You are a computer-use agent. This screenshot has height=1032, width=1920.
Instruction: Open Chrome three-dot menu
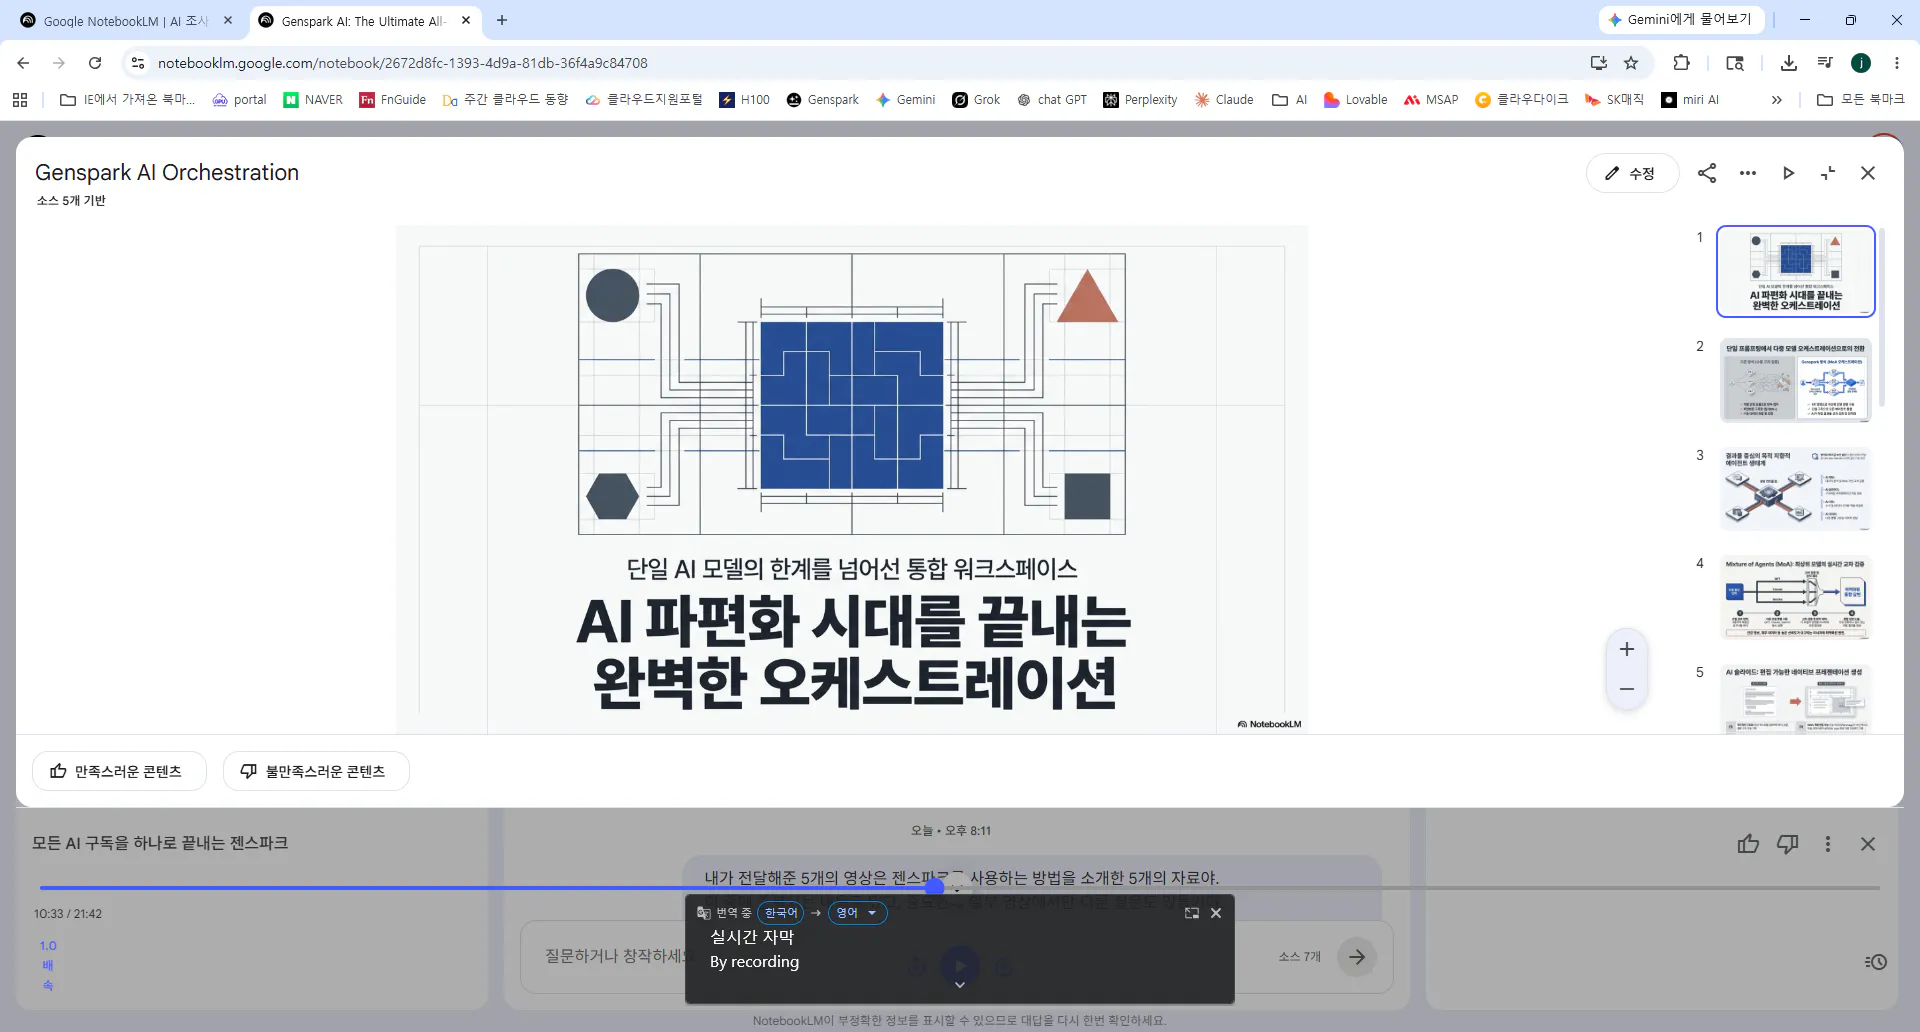tap(1897, 63)
